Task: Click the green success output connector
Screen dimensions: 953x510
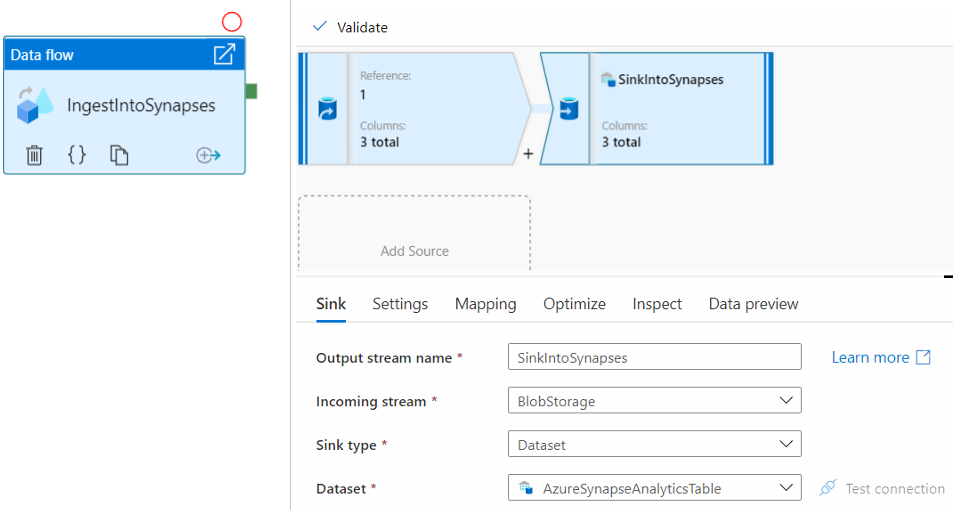Action: point(251,91)
